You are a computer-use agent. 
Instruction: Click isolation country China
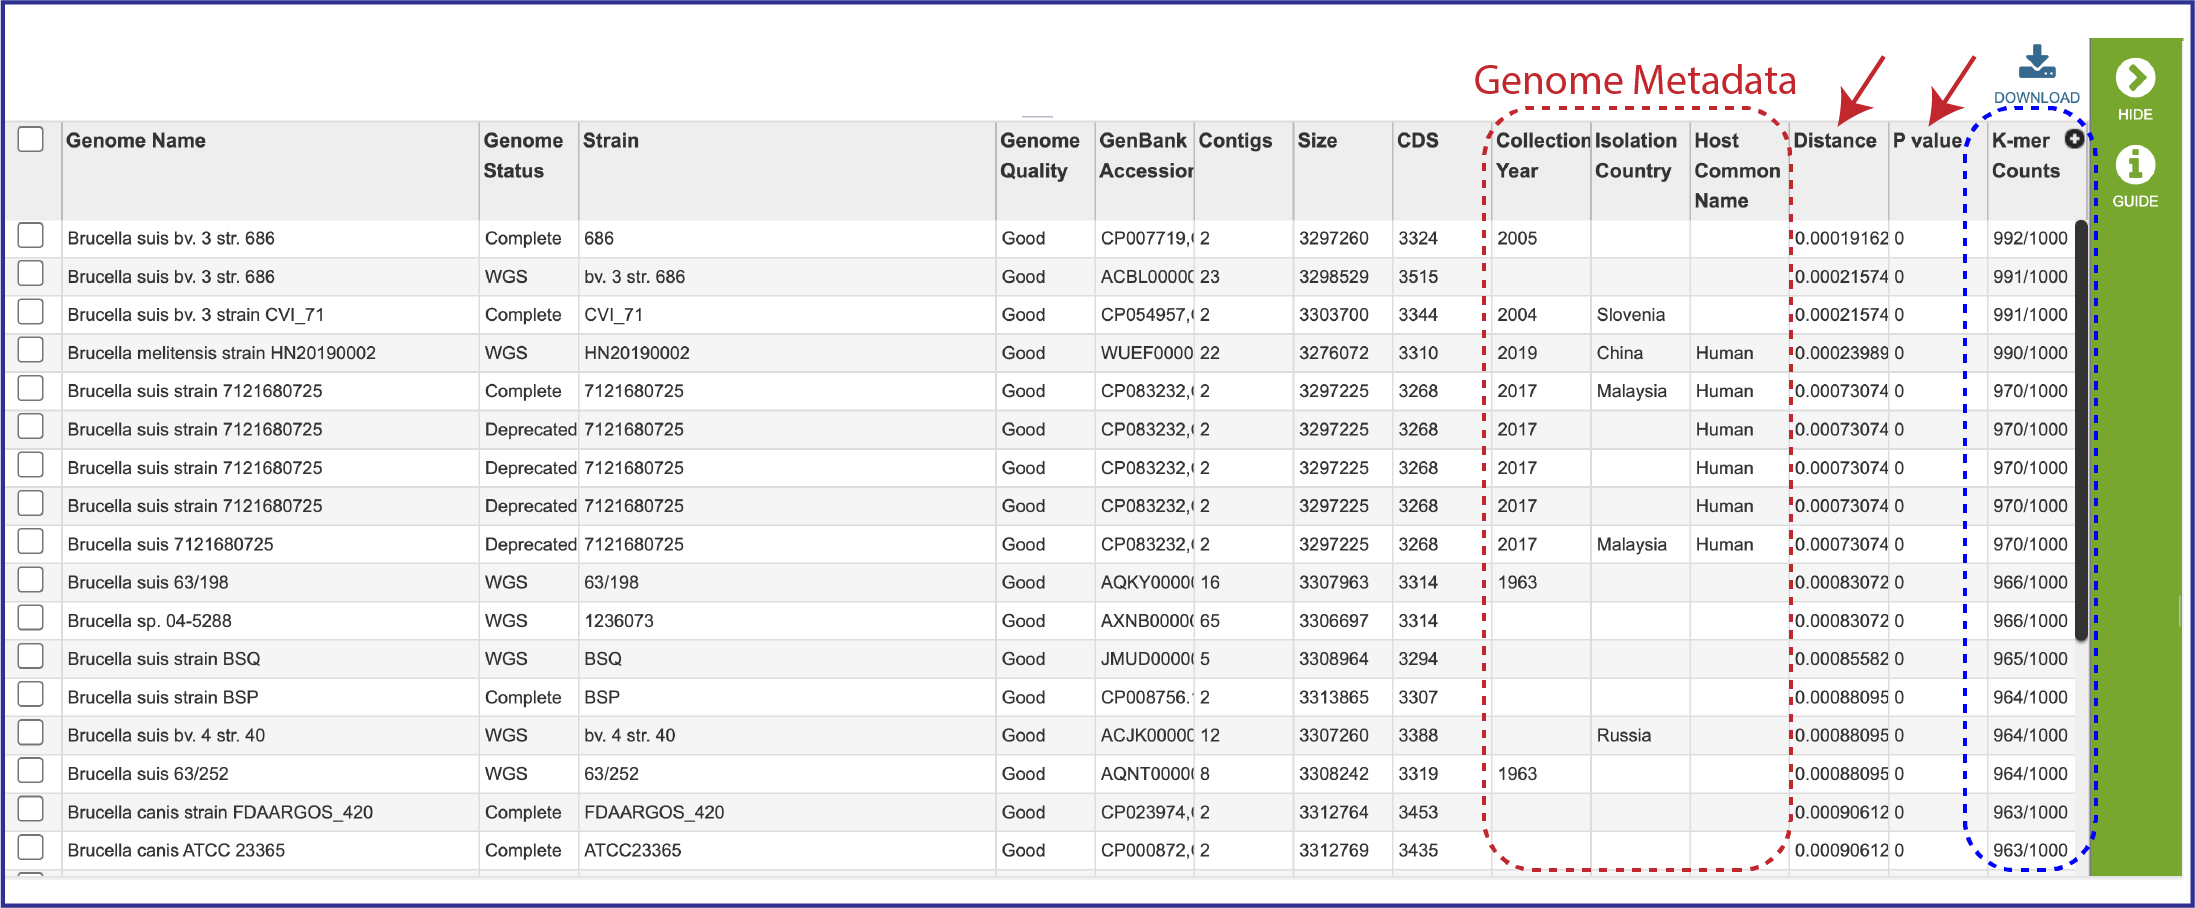pos(1619,353)
